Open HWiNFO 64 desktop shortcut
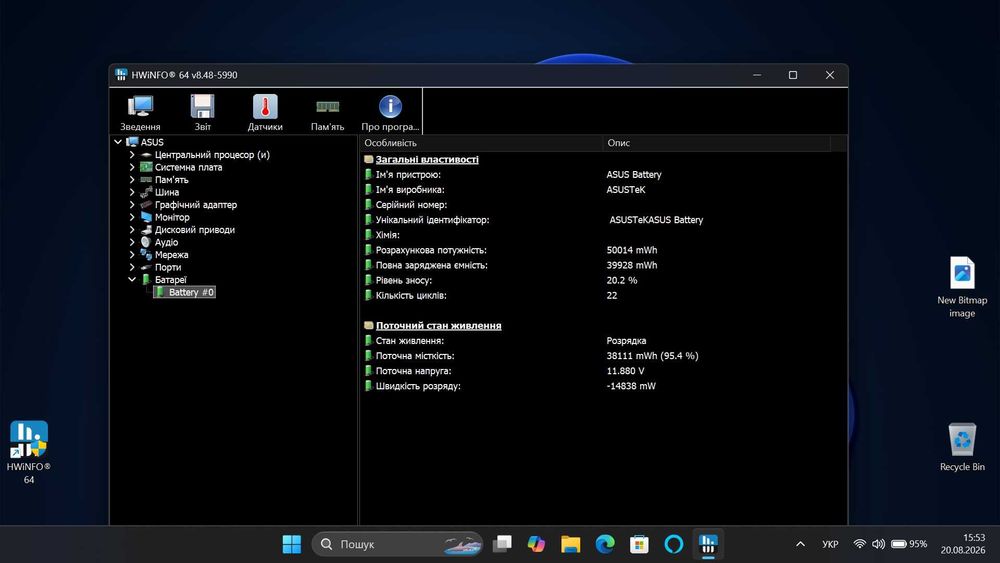 tap(29, 452)
